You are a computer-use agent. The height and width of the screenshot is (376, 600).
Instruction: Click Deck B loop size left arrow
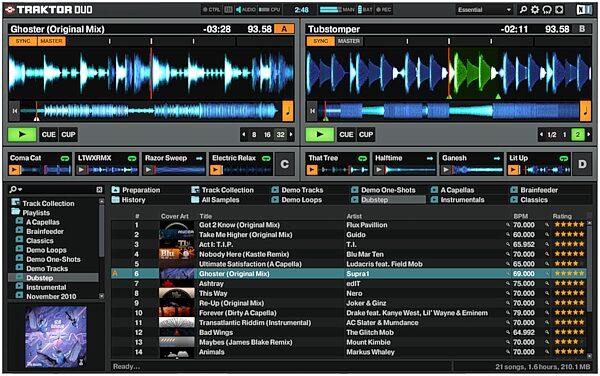[541, 135]
